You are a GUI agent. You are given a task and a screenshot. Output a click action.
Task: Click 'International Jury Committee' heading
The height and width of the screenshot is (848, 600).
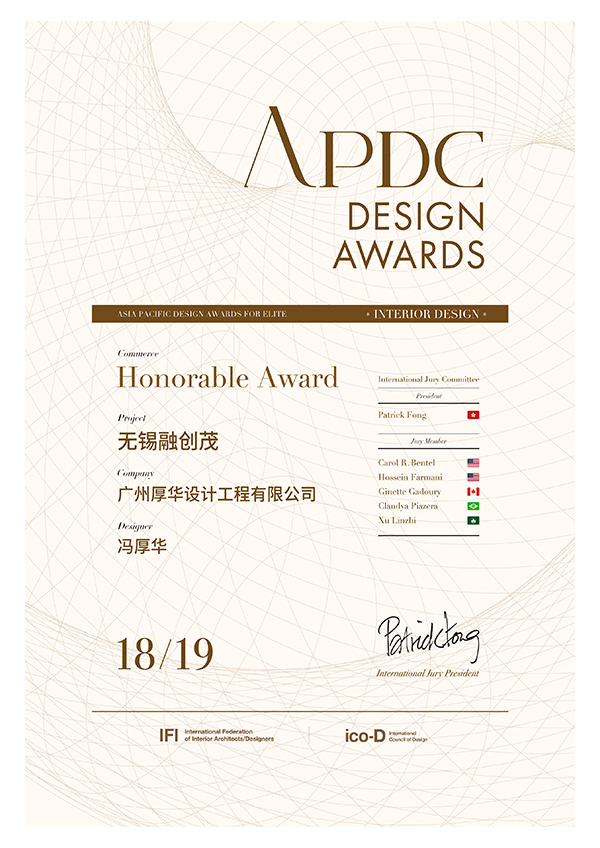click(x=428, y=379)
